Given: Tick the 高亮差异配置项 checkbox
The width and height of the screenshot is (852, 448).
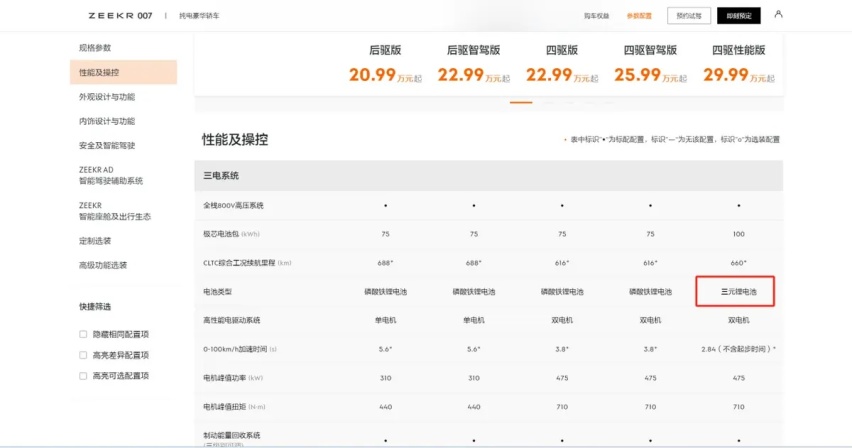Looking at the screenshot, I should click(83, 355).
